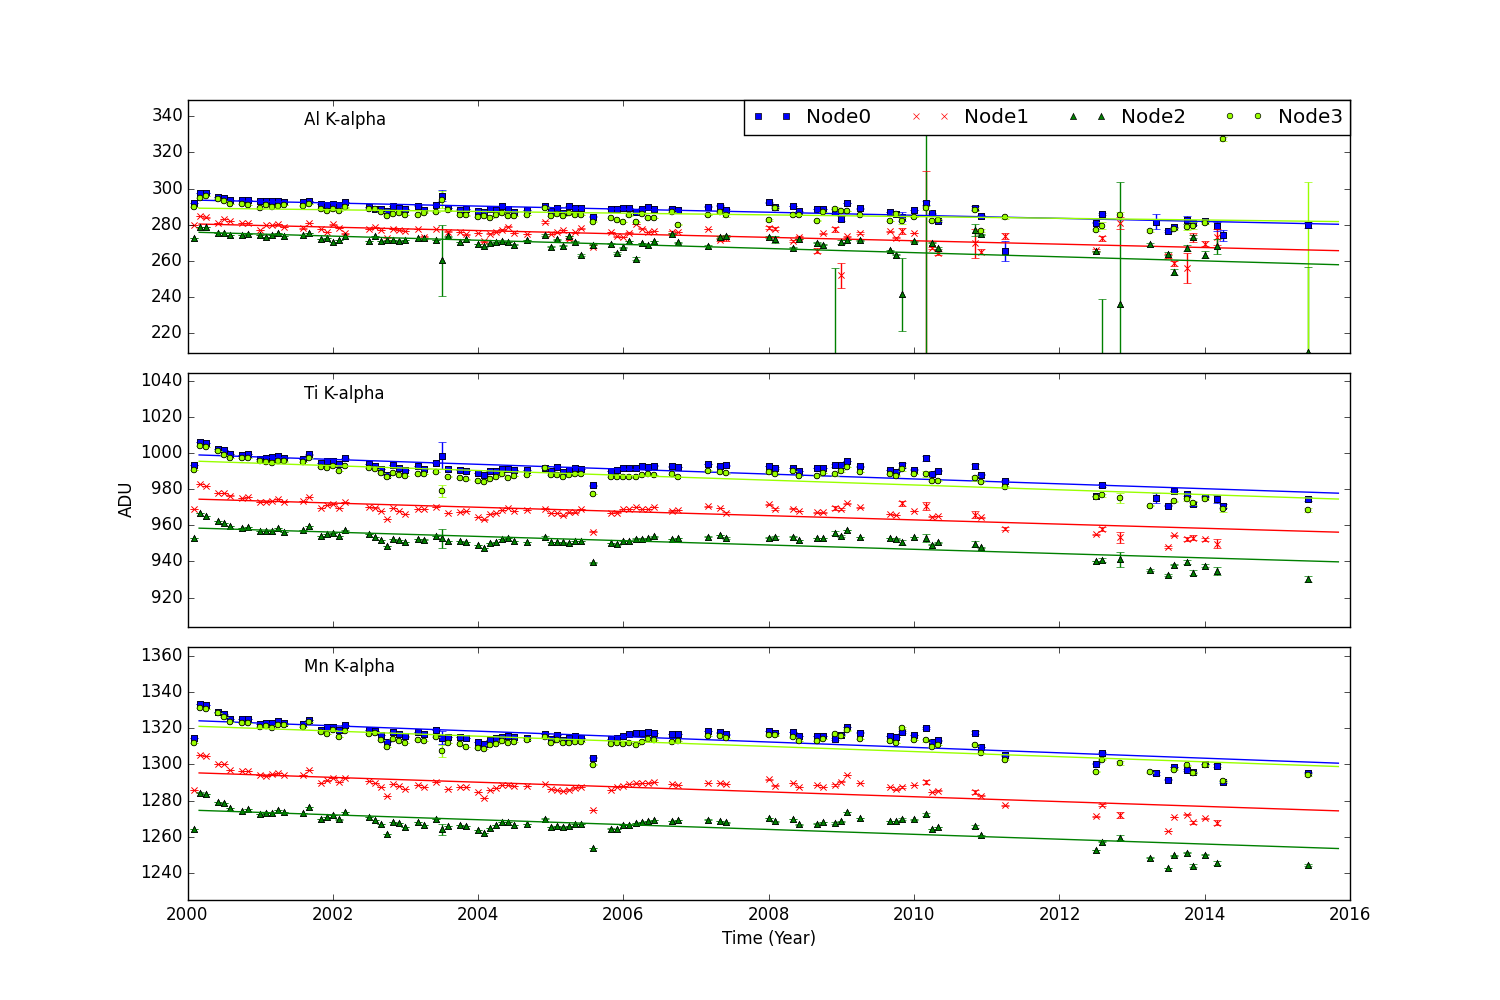Click the ADU y-axis label
The width and height of the screenshot is (1500, 1000).
[x=126, y=500]
